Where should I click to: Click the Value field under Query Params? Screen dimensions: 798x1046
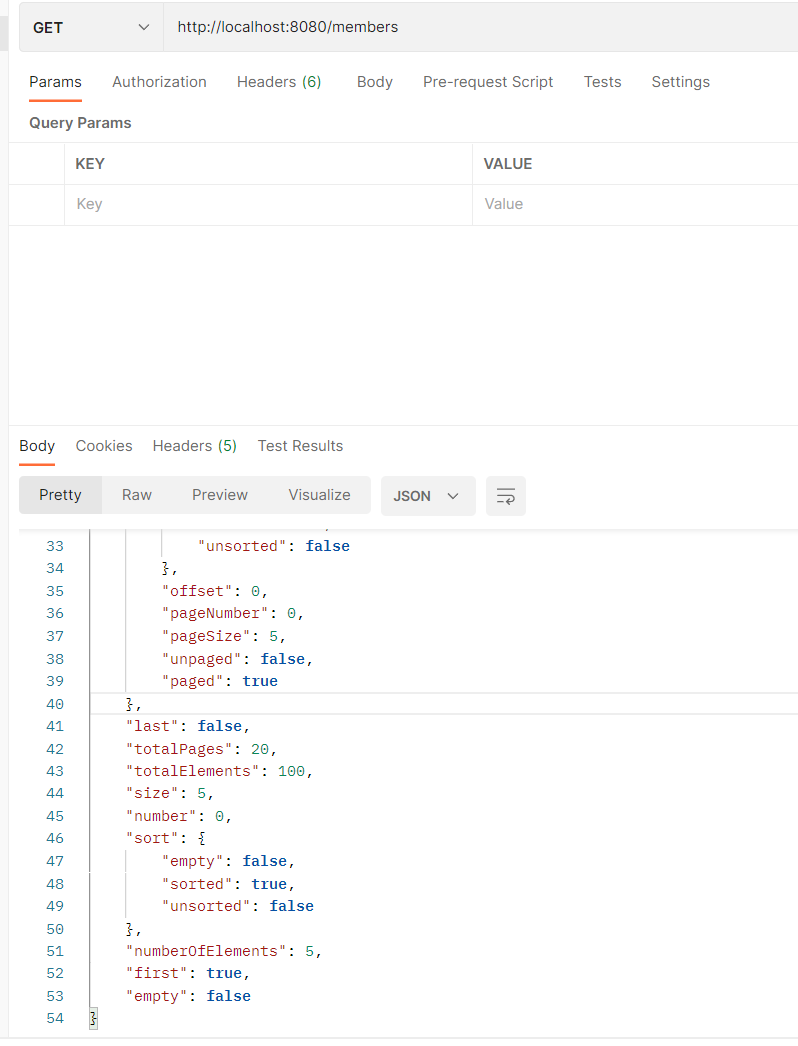pos(600,204)
